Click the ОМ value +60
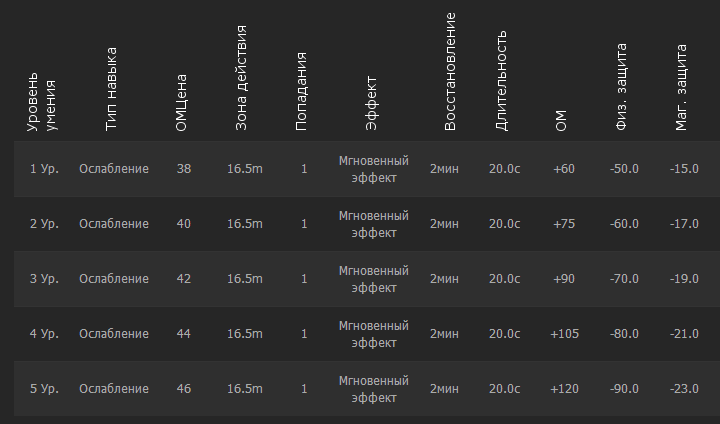 [564, 169]
